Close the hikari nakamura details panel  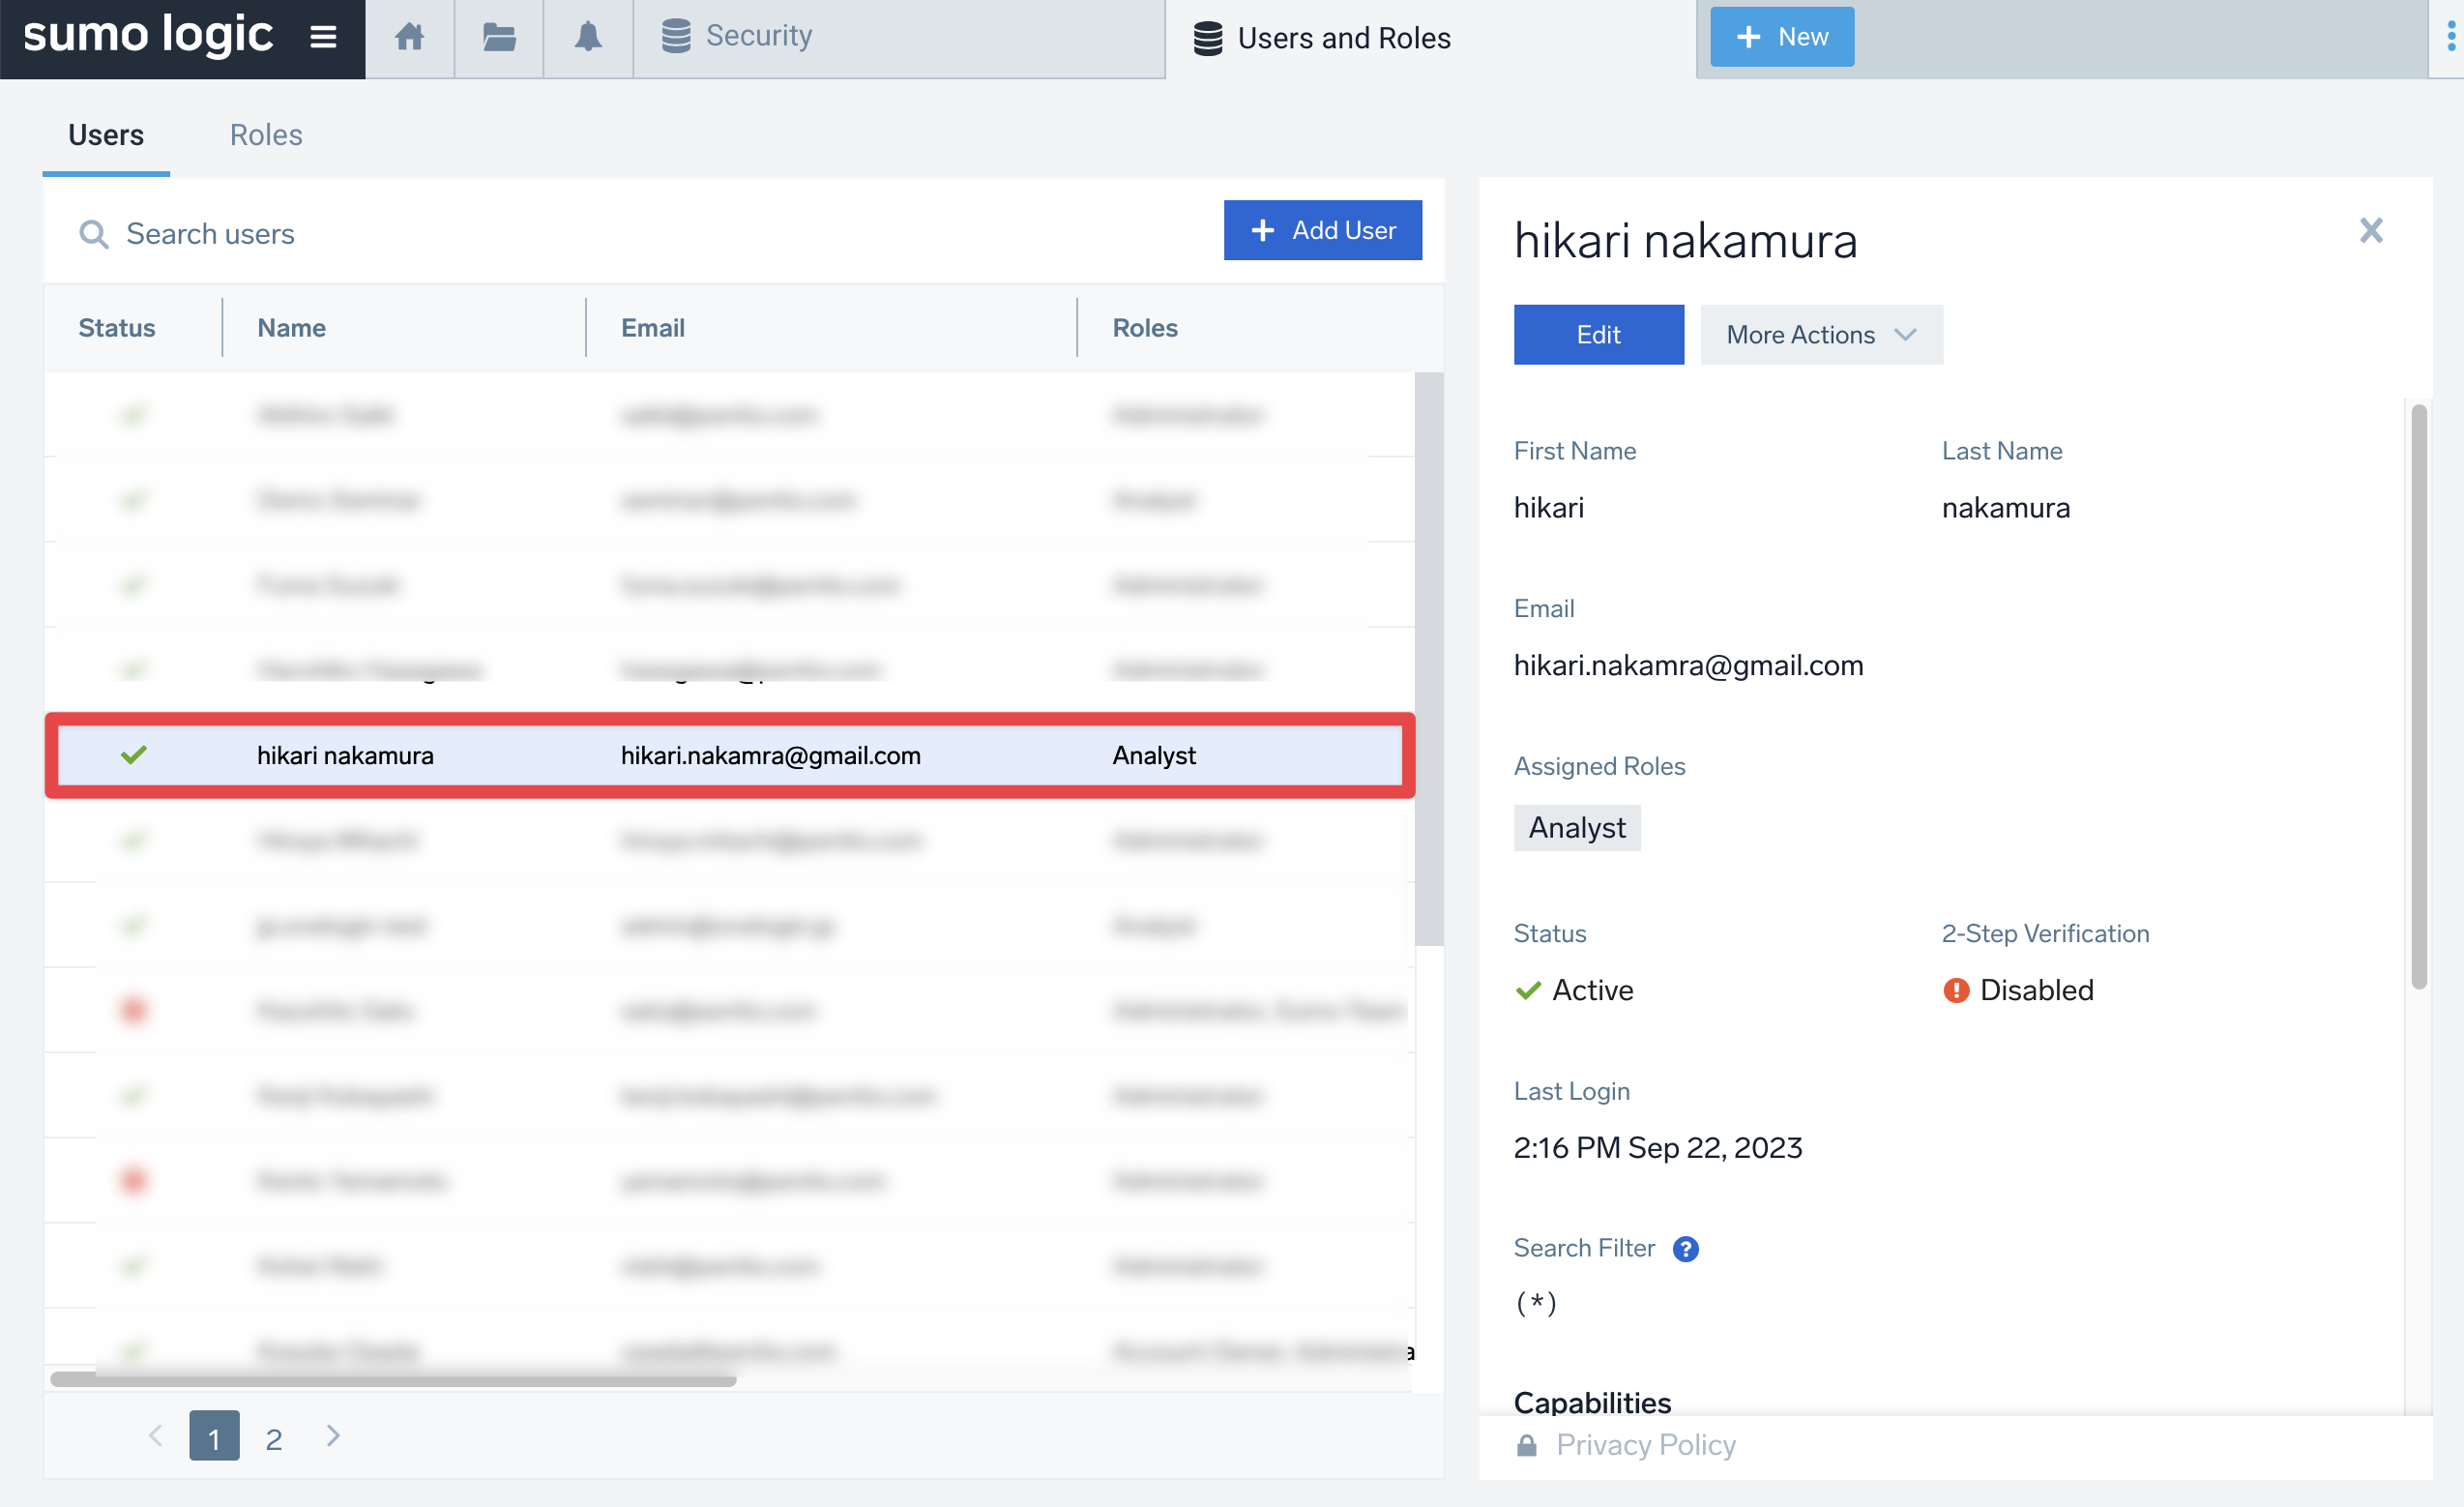click(x=2371, y=231)
